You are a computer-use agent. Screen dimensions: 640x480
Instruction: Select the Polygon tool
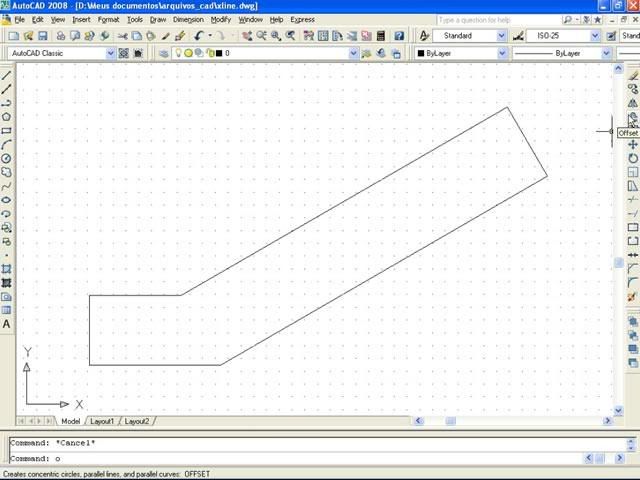(6, 117)
